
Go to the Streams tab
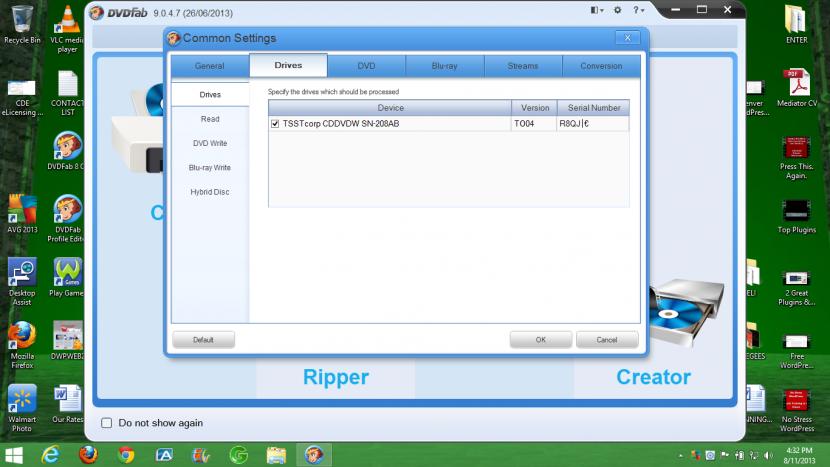pos(523,66)
